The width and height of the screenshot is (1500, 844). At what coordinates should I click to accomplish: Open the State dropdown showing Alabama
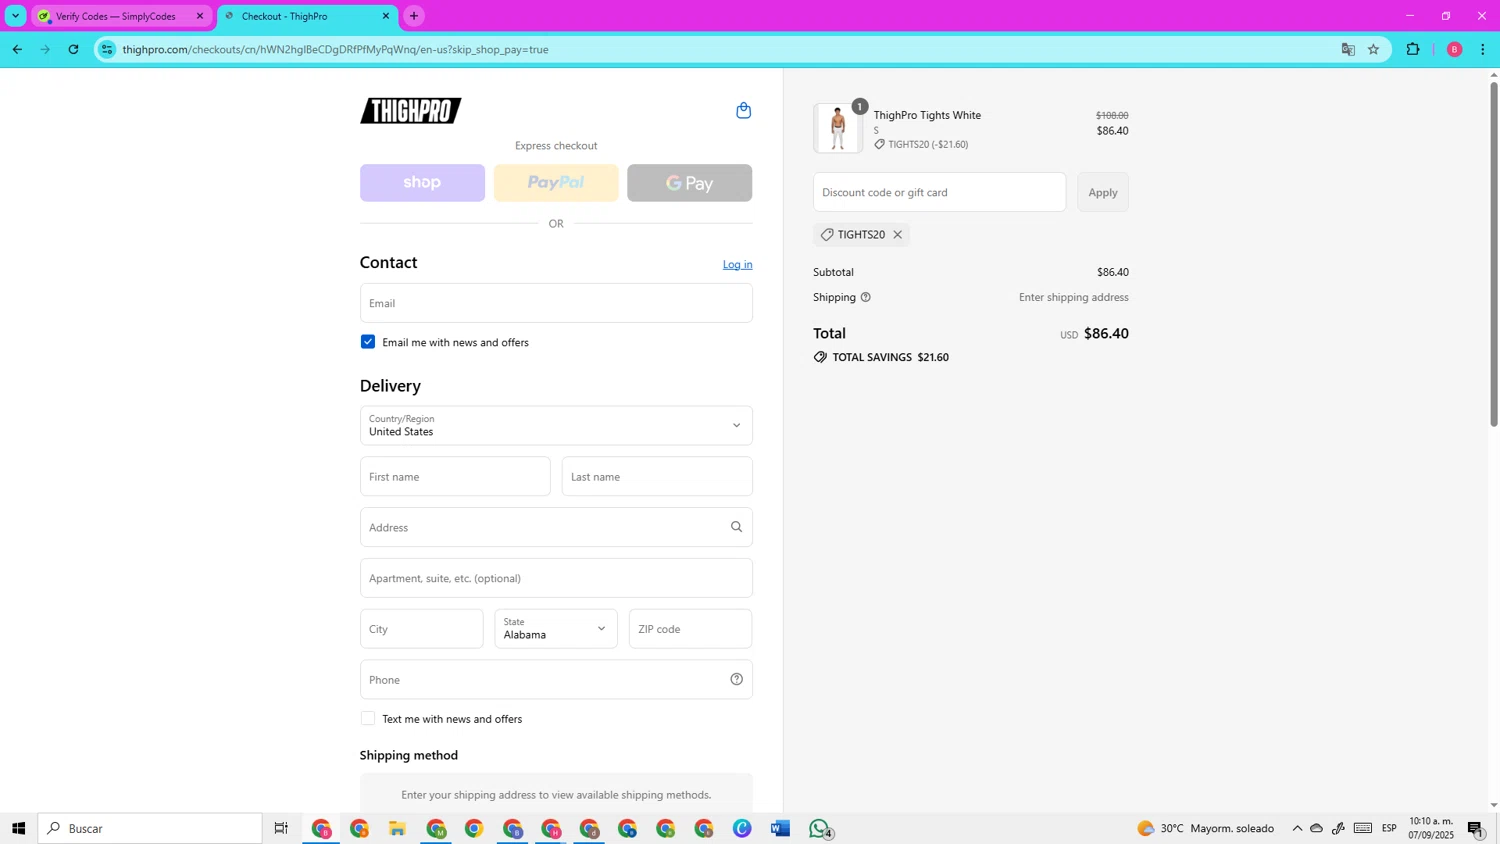tap(556, 629)
